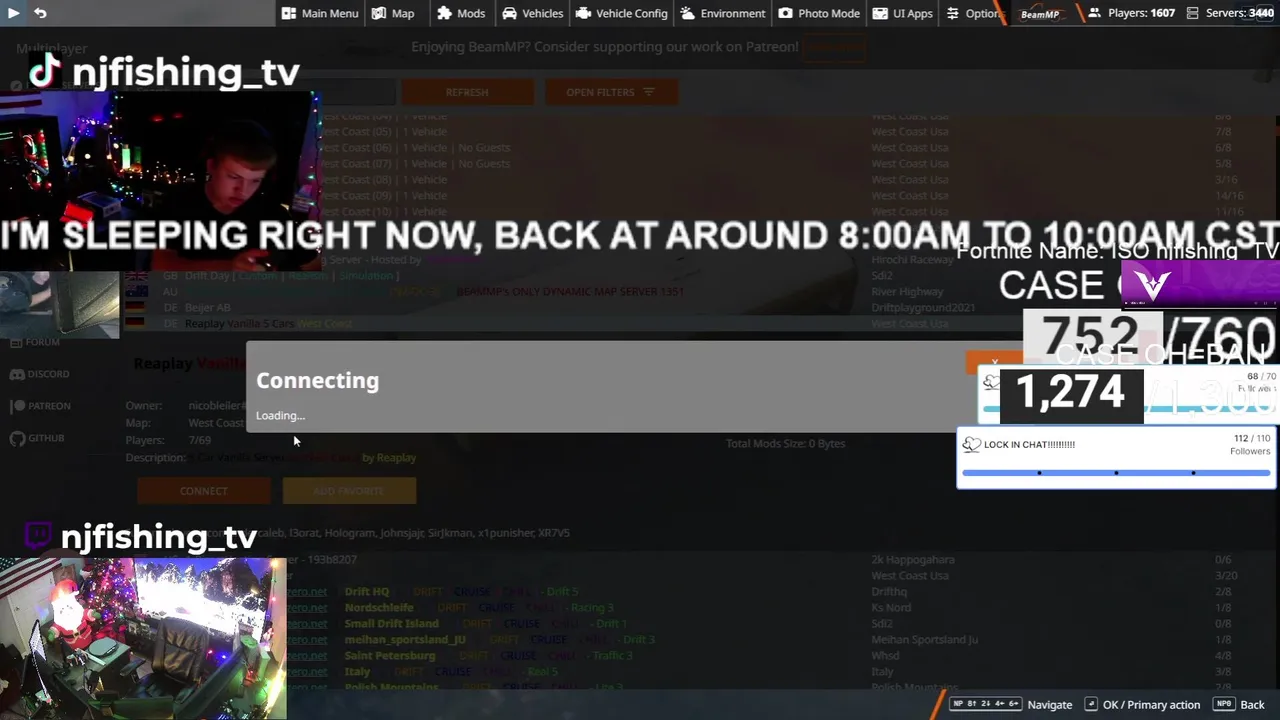Click the Discord logo icon in sidebar

click(x=17, y=374)
